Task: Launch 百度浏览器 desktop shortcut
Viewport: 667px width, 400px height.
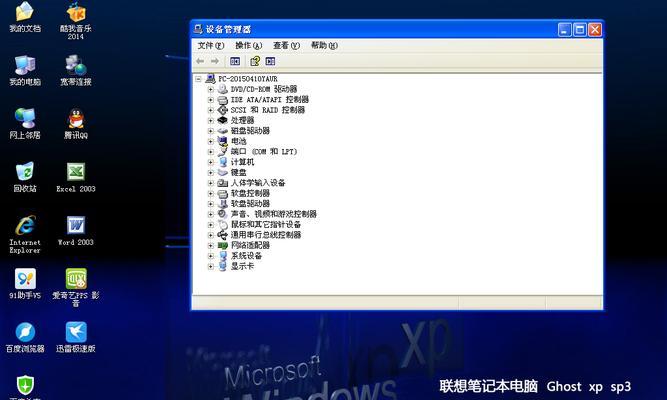Action: coord(25,337)
